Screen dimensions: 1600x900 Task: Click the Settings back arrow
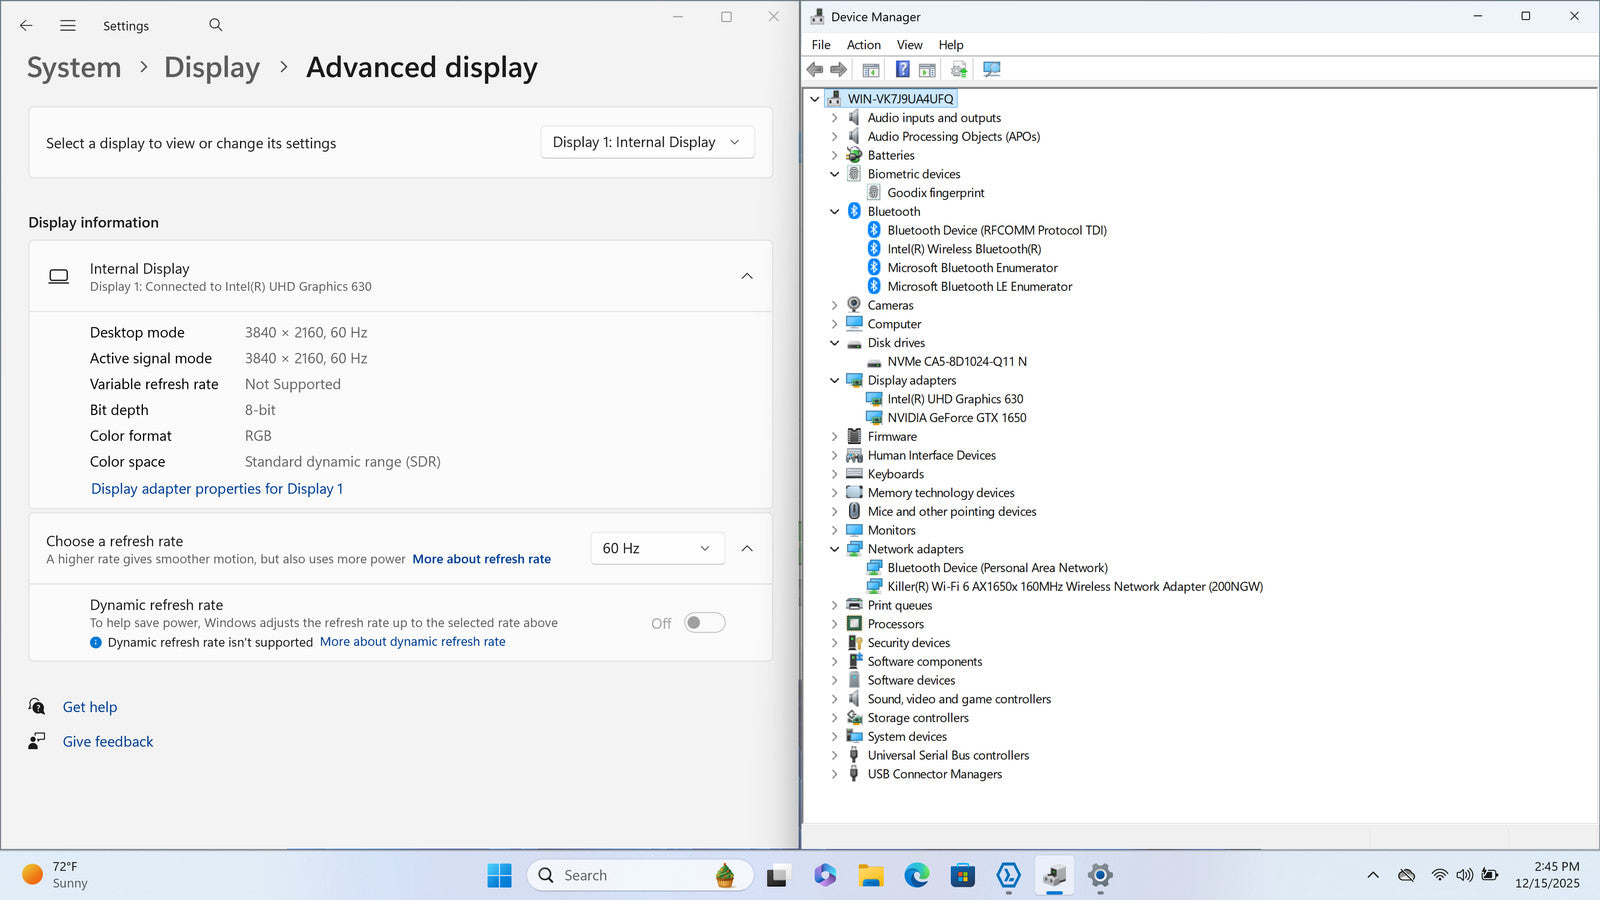click(26, 26)
